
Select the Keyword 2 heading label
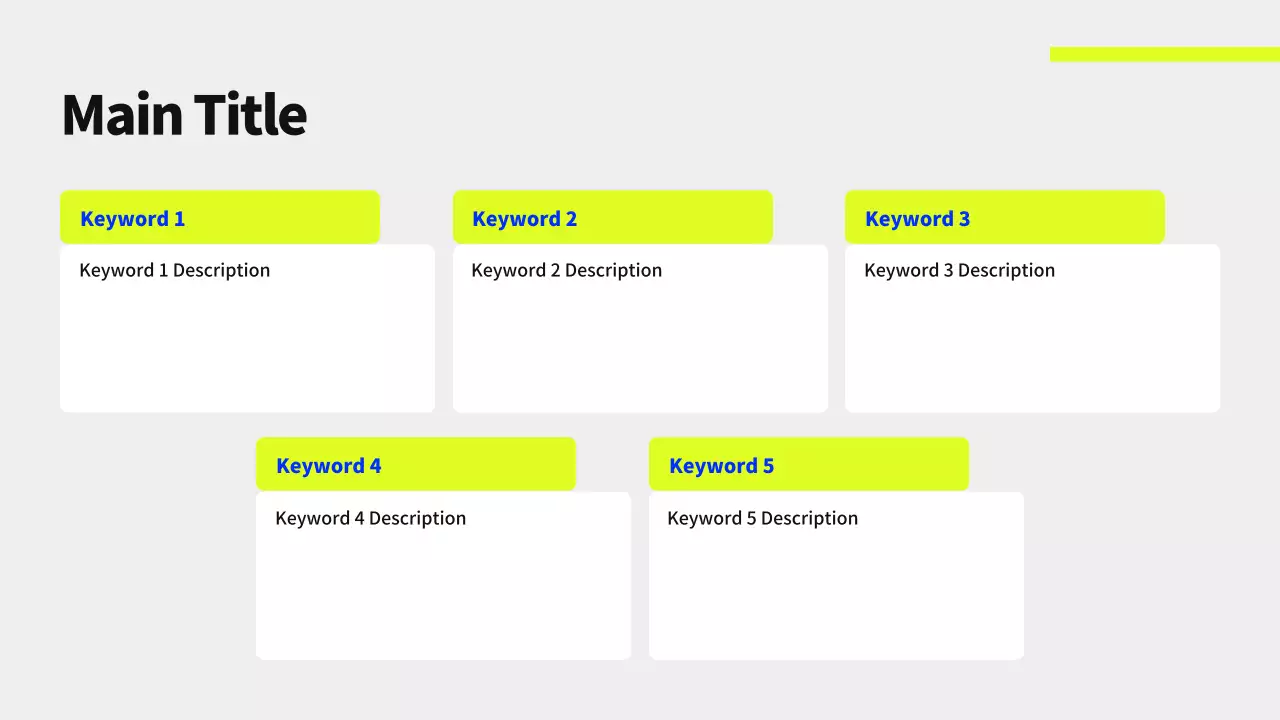click(x=524, y=219)
